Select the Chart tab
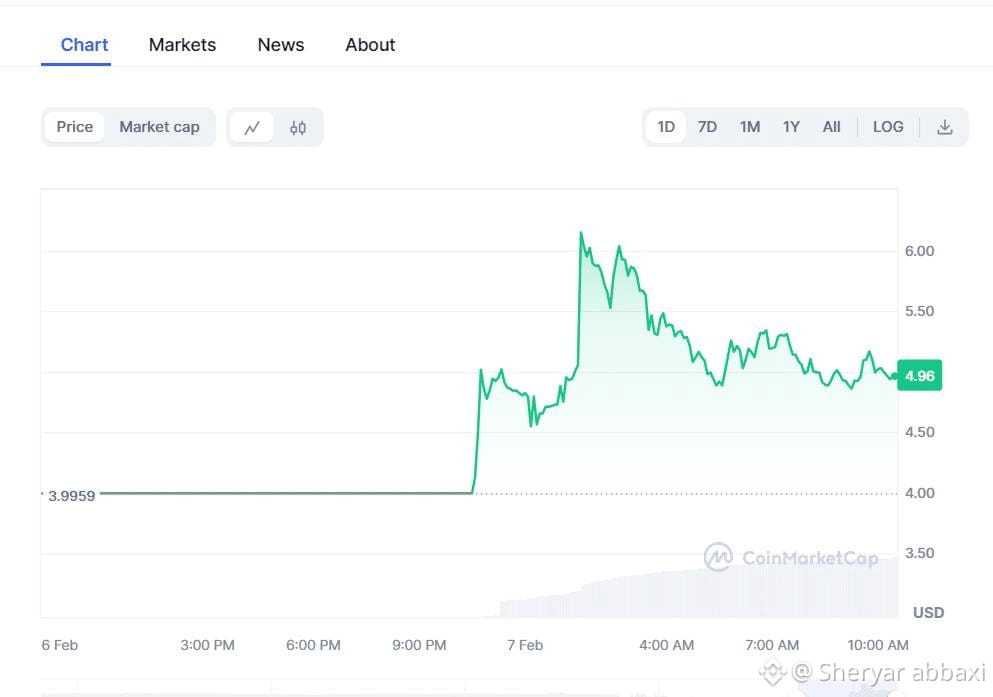 click(84, 45)
